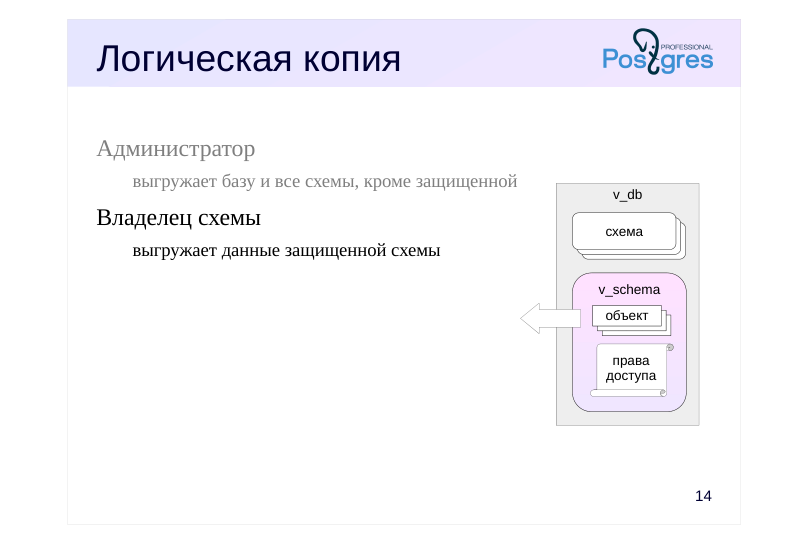
Task: Click the Postgres Professional logo
Action: click(657, 52)
